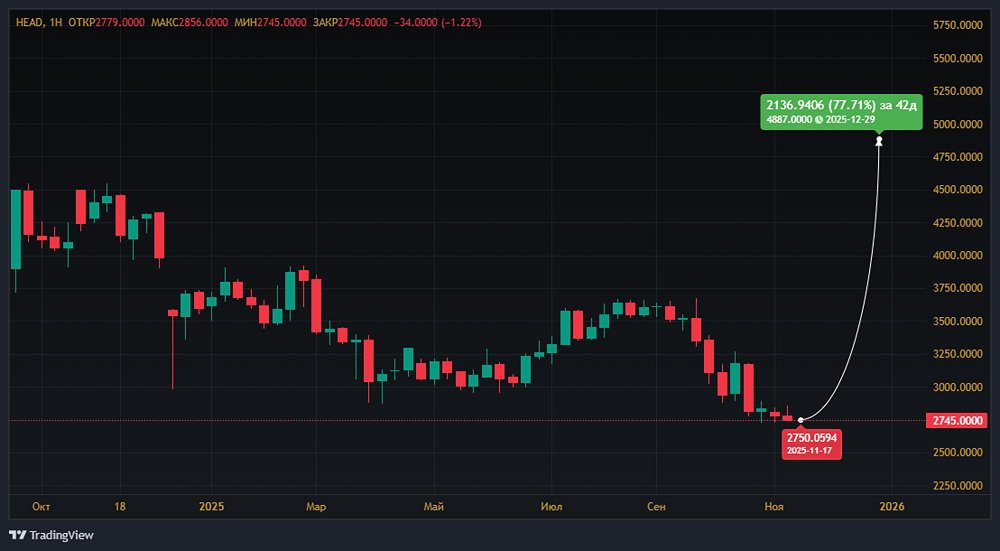Click the Окт label on the time axis

tap(41, 507)
